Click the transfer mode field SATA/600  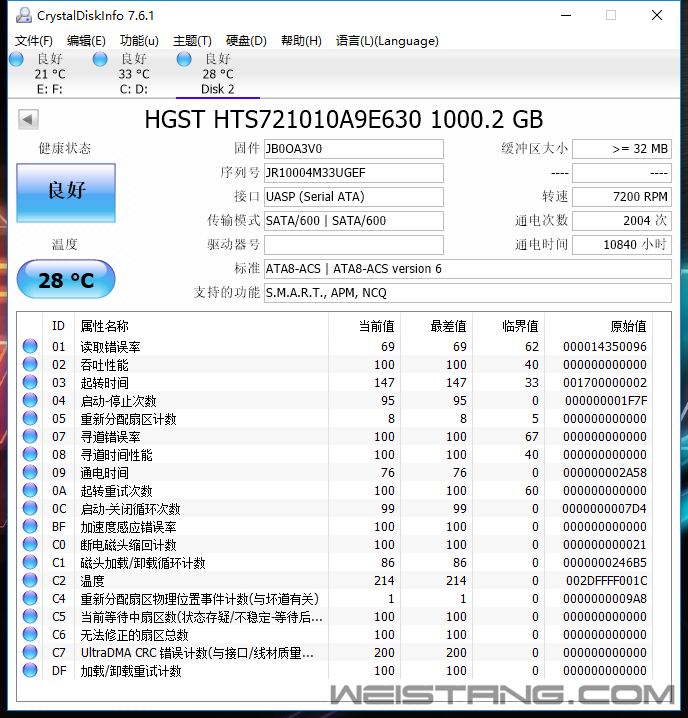(354, 221)
